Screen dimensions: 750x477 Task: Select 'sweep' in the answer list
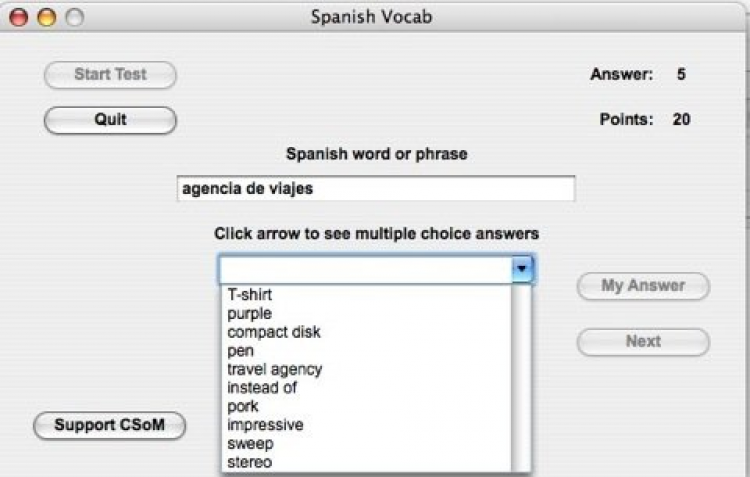(250, 443)
